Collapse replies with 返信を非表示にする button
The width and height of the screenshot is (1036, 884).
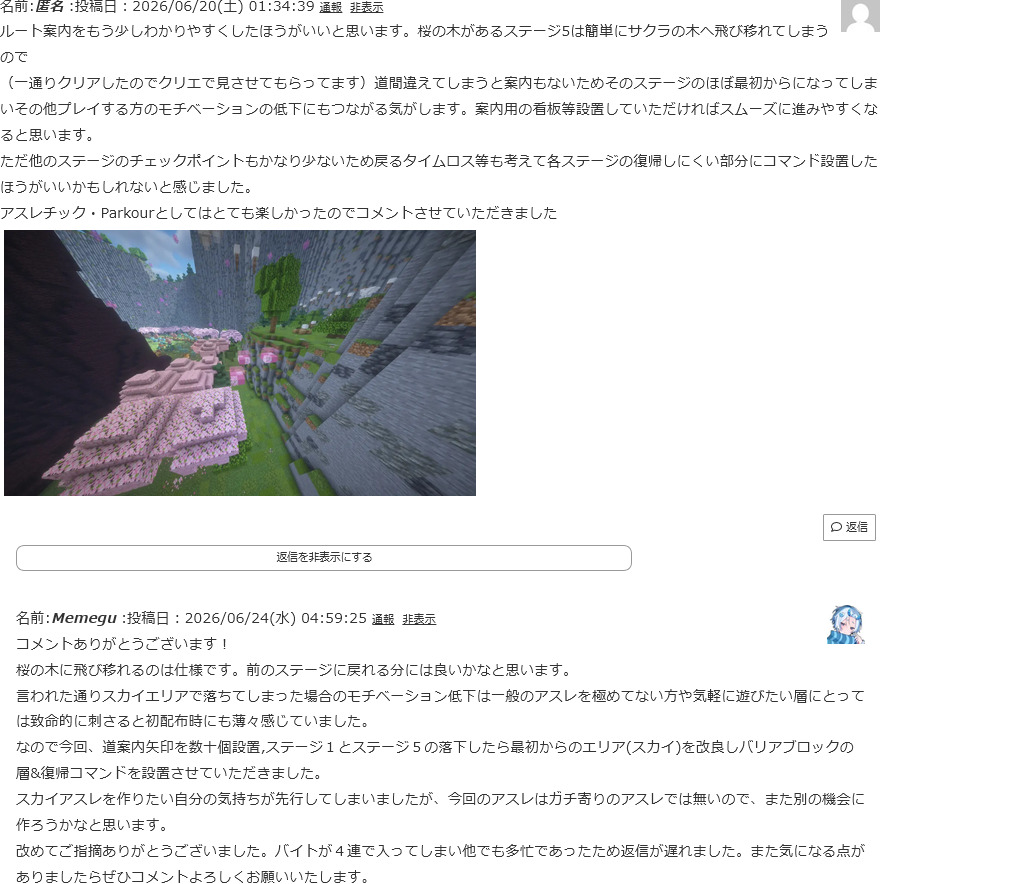[324, 558]
